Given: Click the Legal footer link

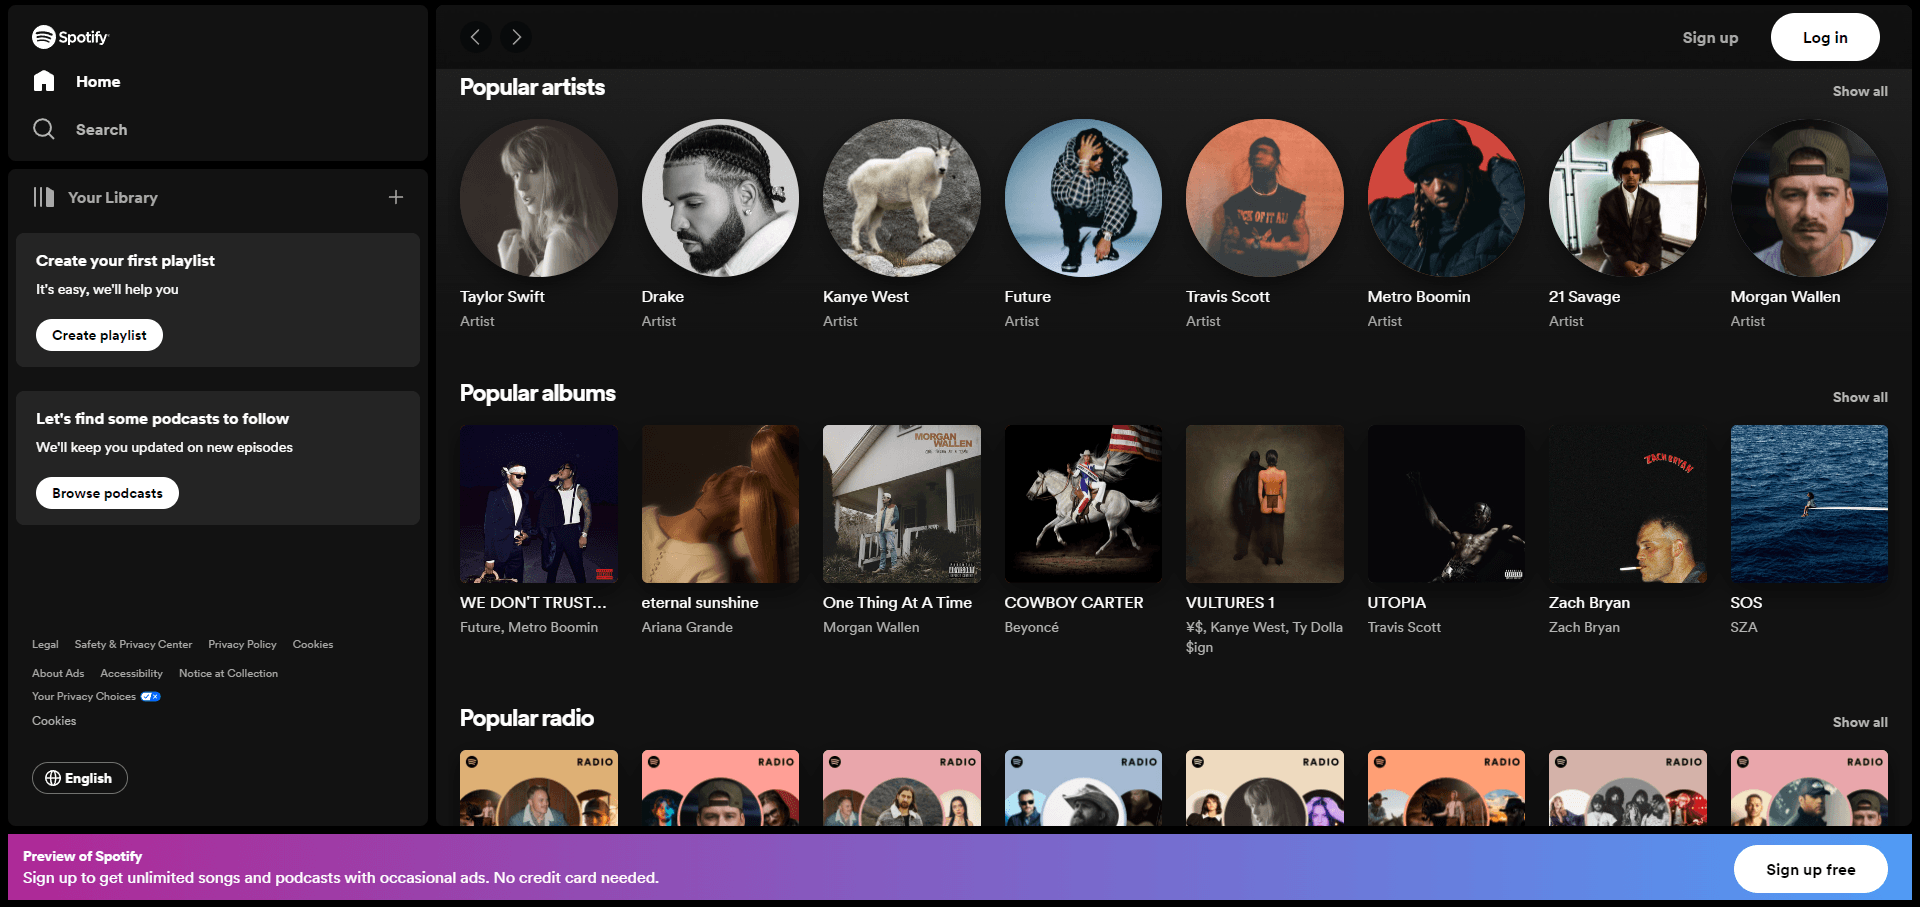Looking at the screenshot, I should 45,644.
